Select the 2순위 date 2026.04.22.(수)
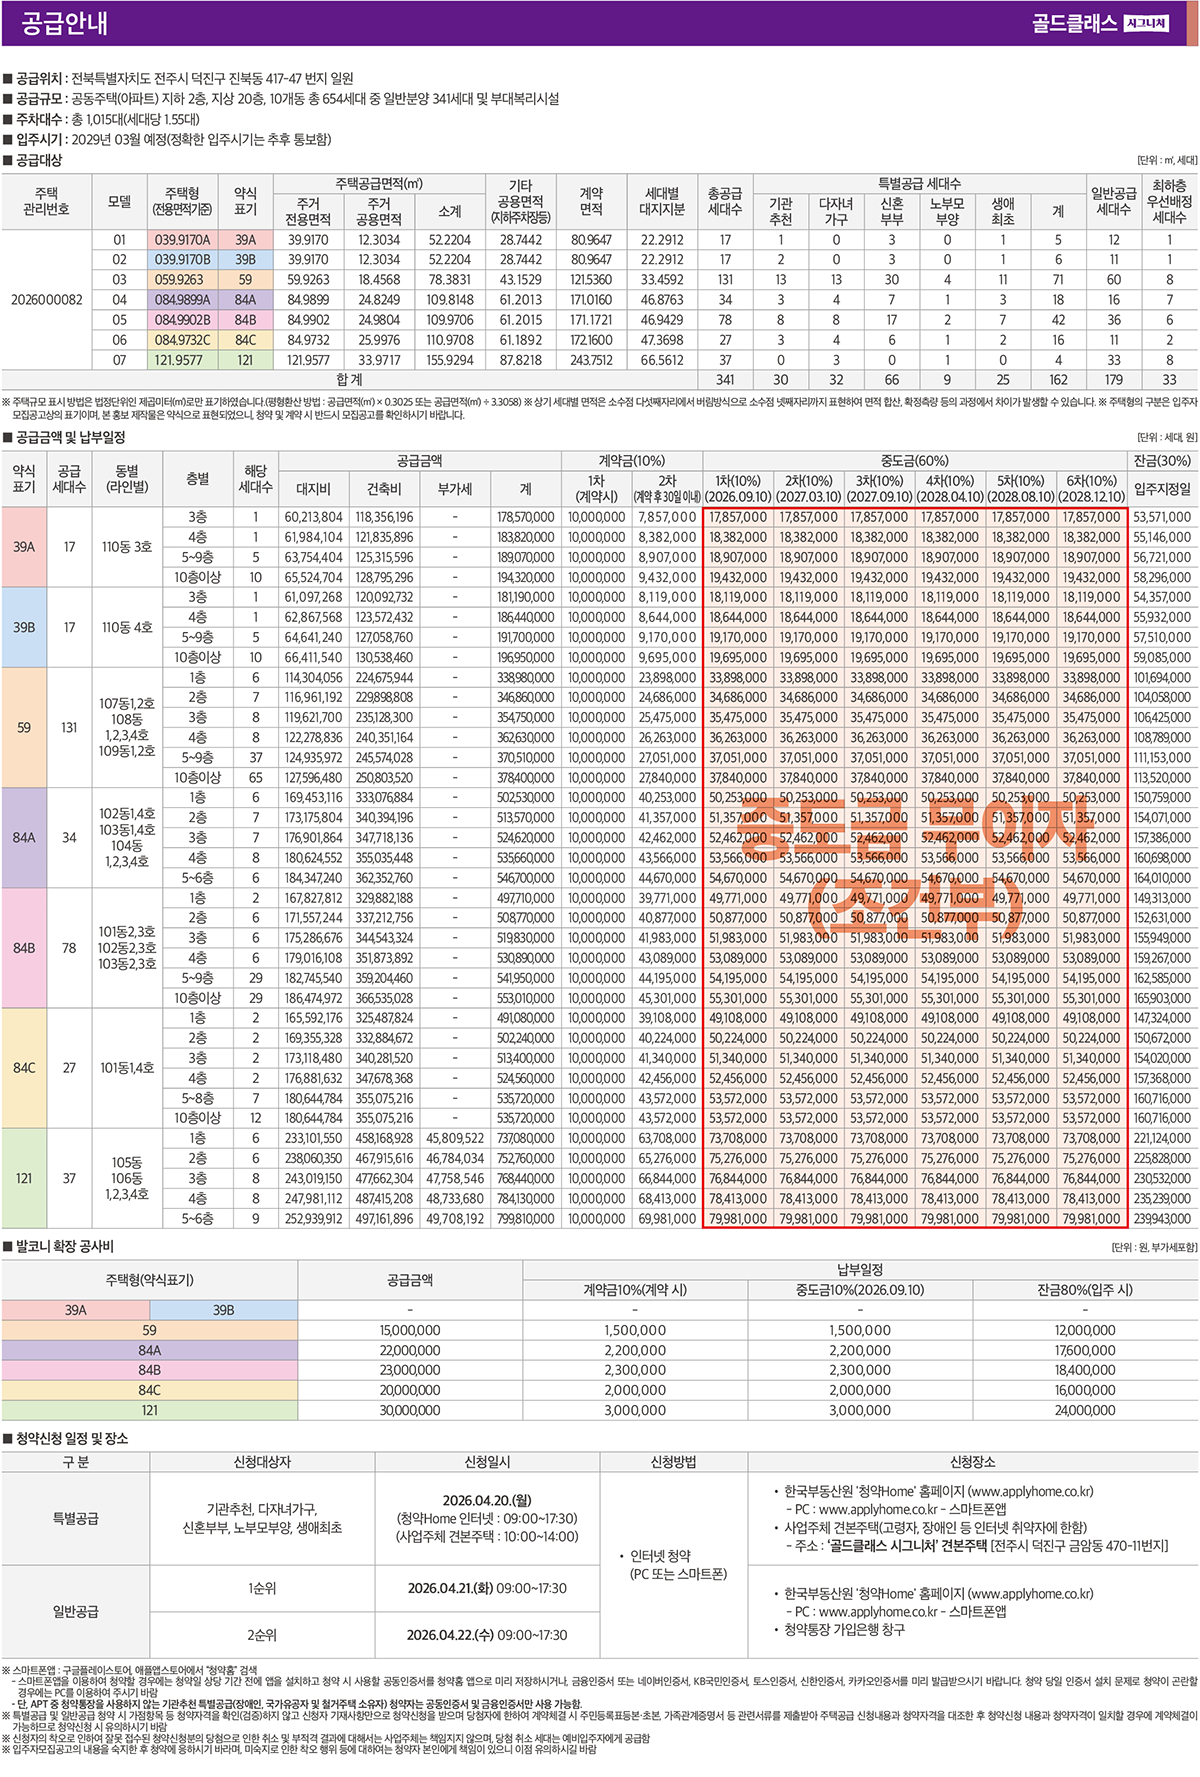The width and height of the screenshot is (1200, 1777). pyautogui.click(x=487, y=1635)
